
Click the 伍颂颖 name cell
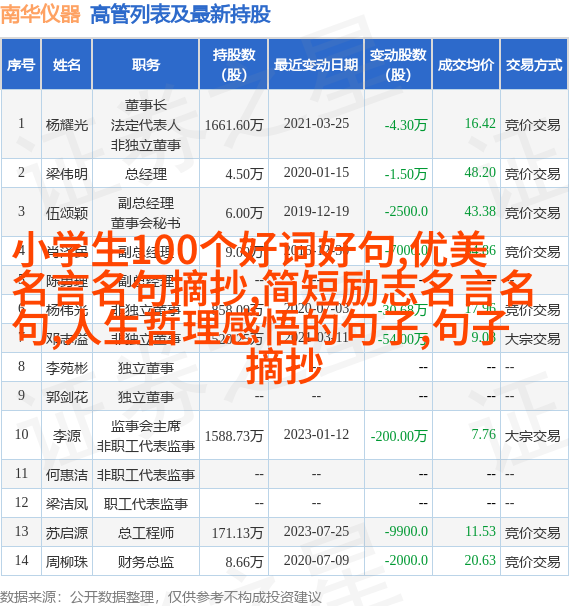pos(67,213)
